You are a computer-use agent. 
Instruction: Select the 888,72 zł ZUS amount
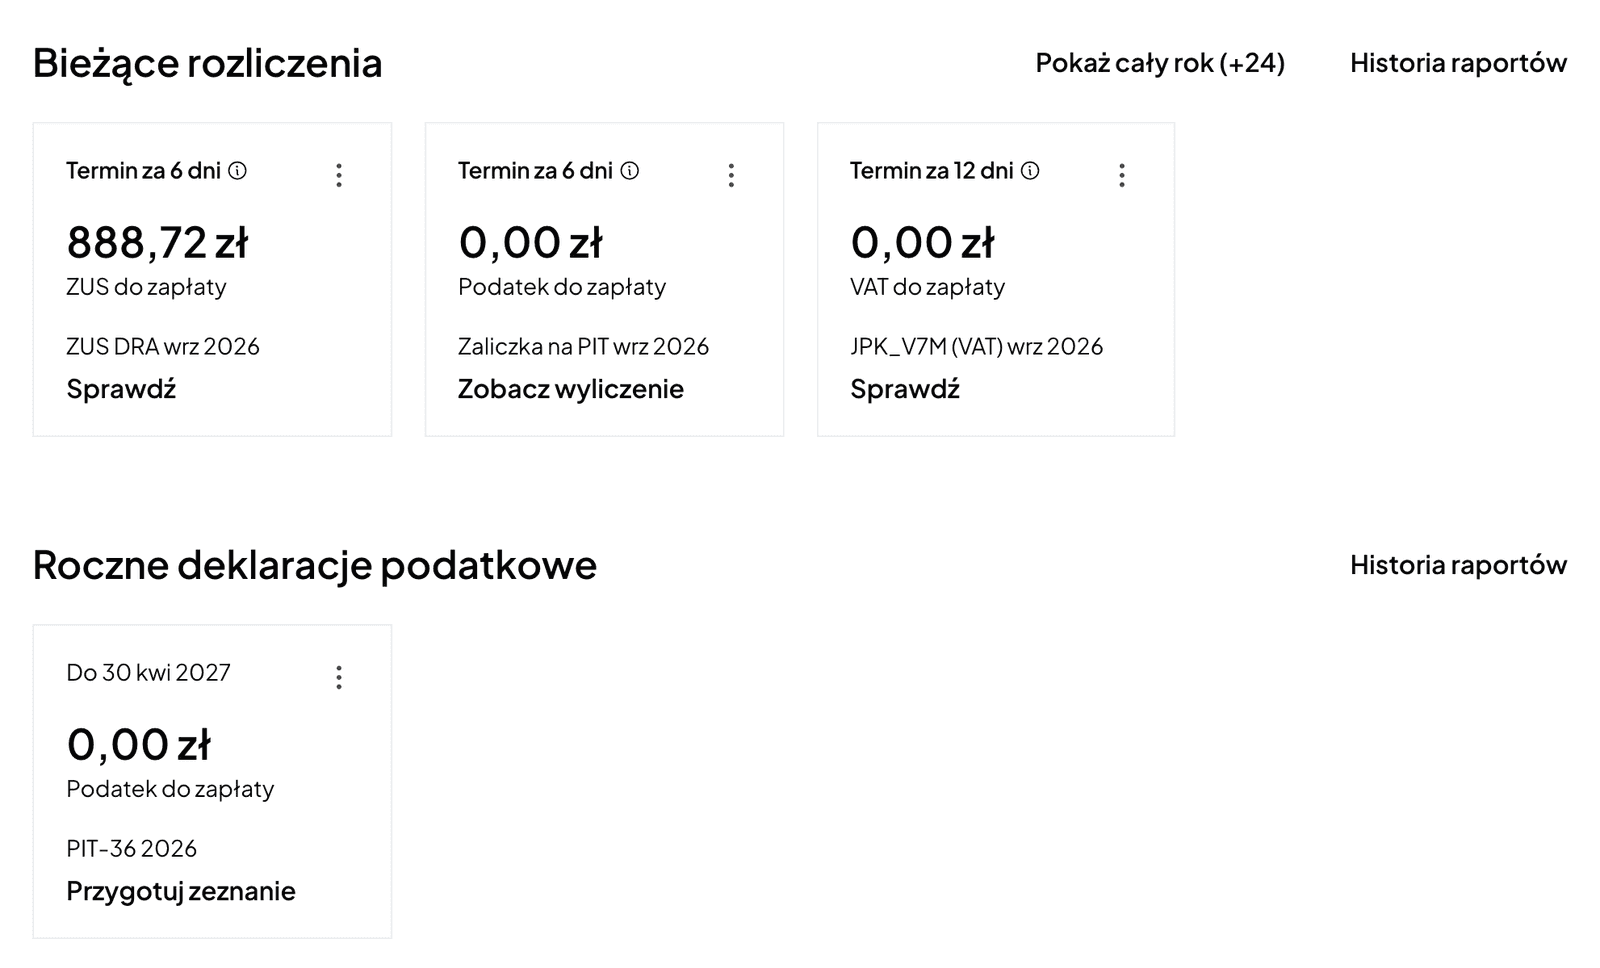click(x=157, y=242)
